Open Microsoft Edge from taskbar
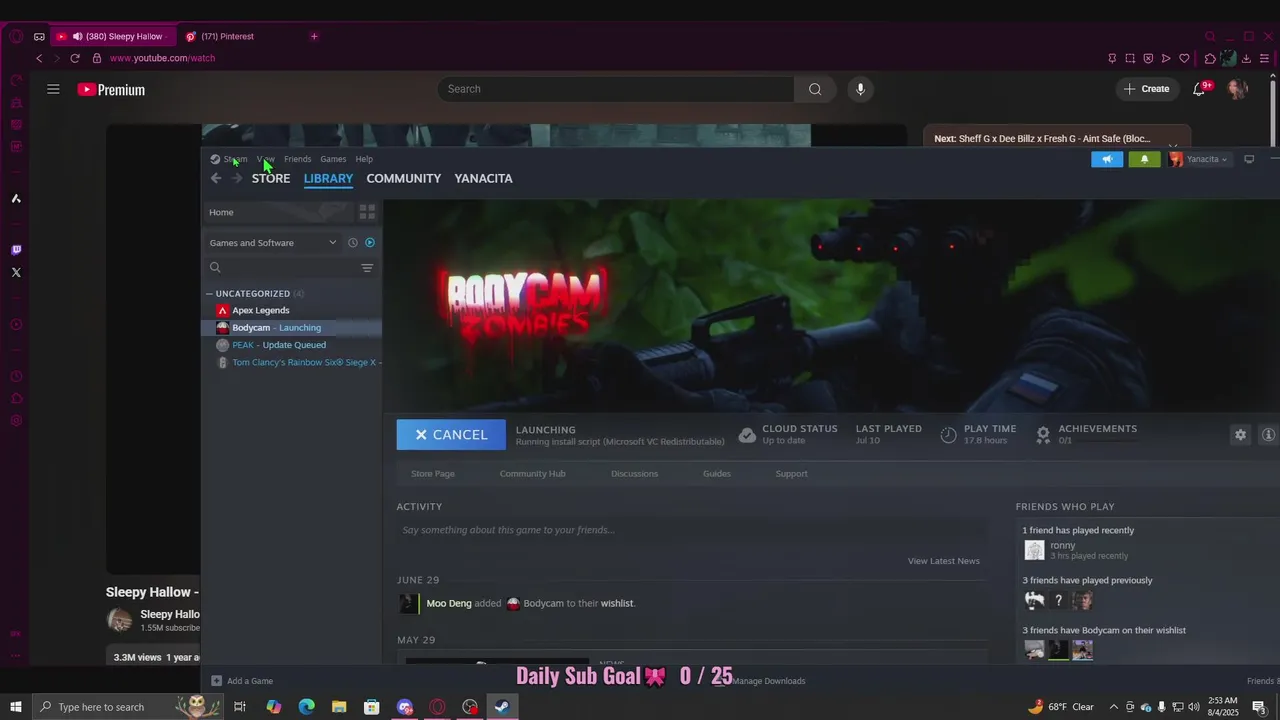The width and height of the screenshot is (1280, 720). coord(306,707)
